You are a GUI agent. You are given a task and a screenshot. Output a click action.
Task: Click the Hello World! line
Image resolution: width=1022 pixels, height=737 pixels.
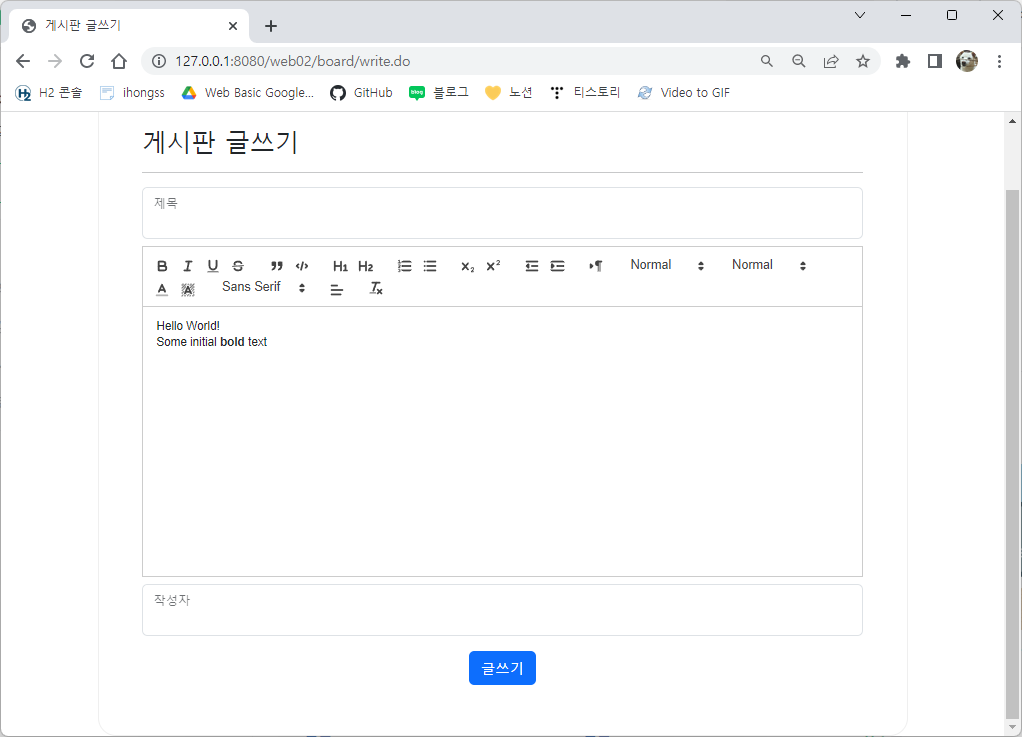tap(188, 326)
